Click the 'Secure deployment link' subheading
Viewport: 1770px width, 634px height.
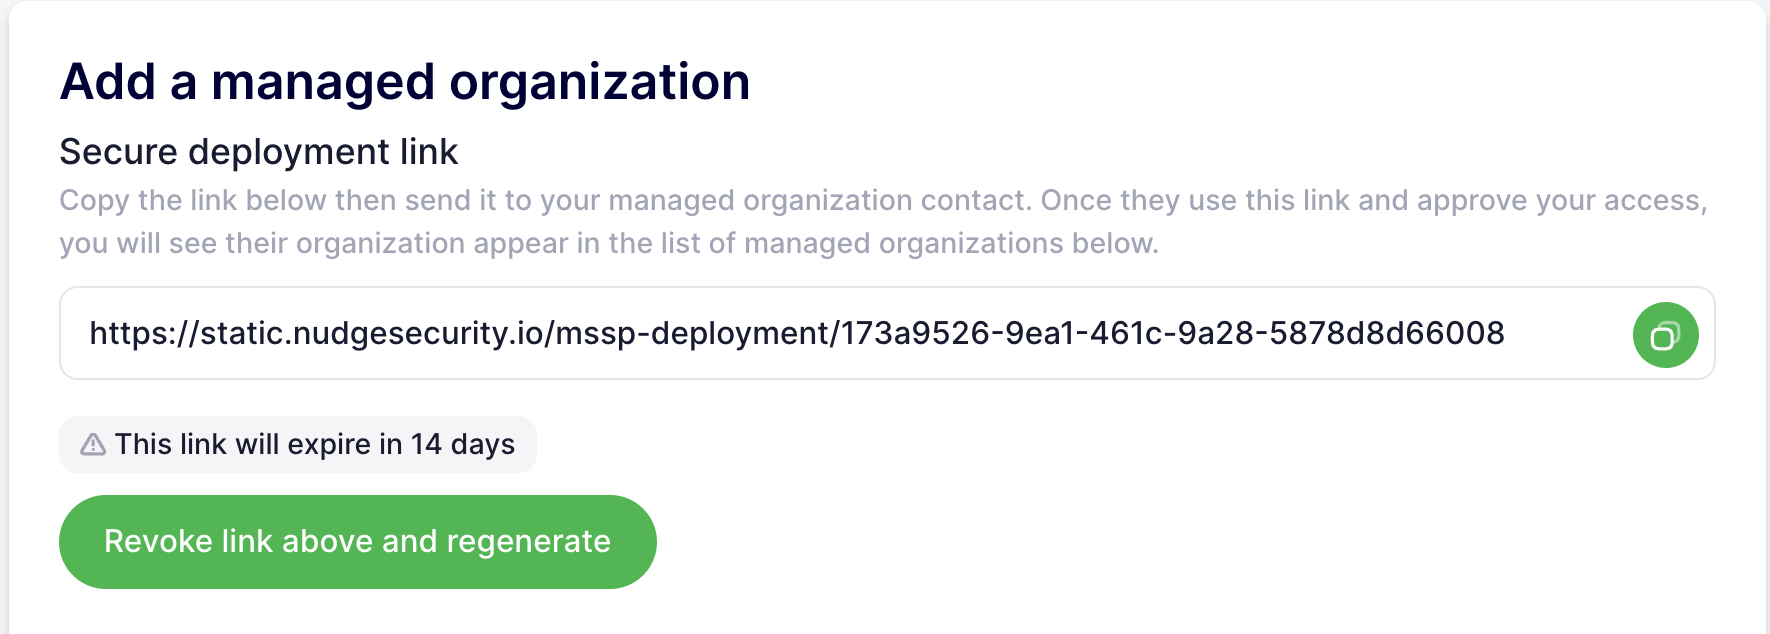pyautogui.click(x=258, y=152)
